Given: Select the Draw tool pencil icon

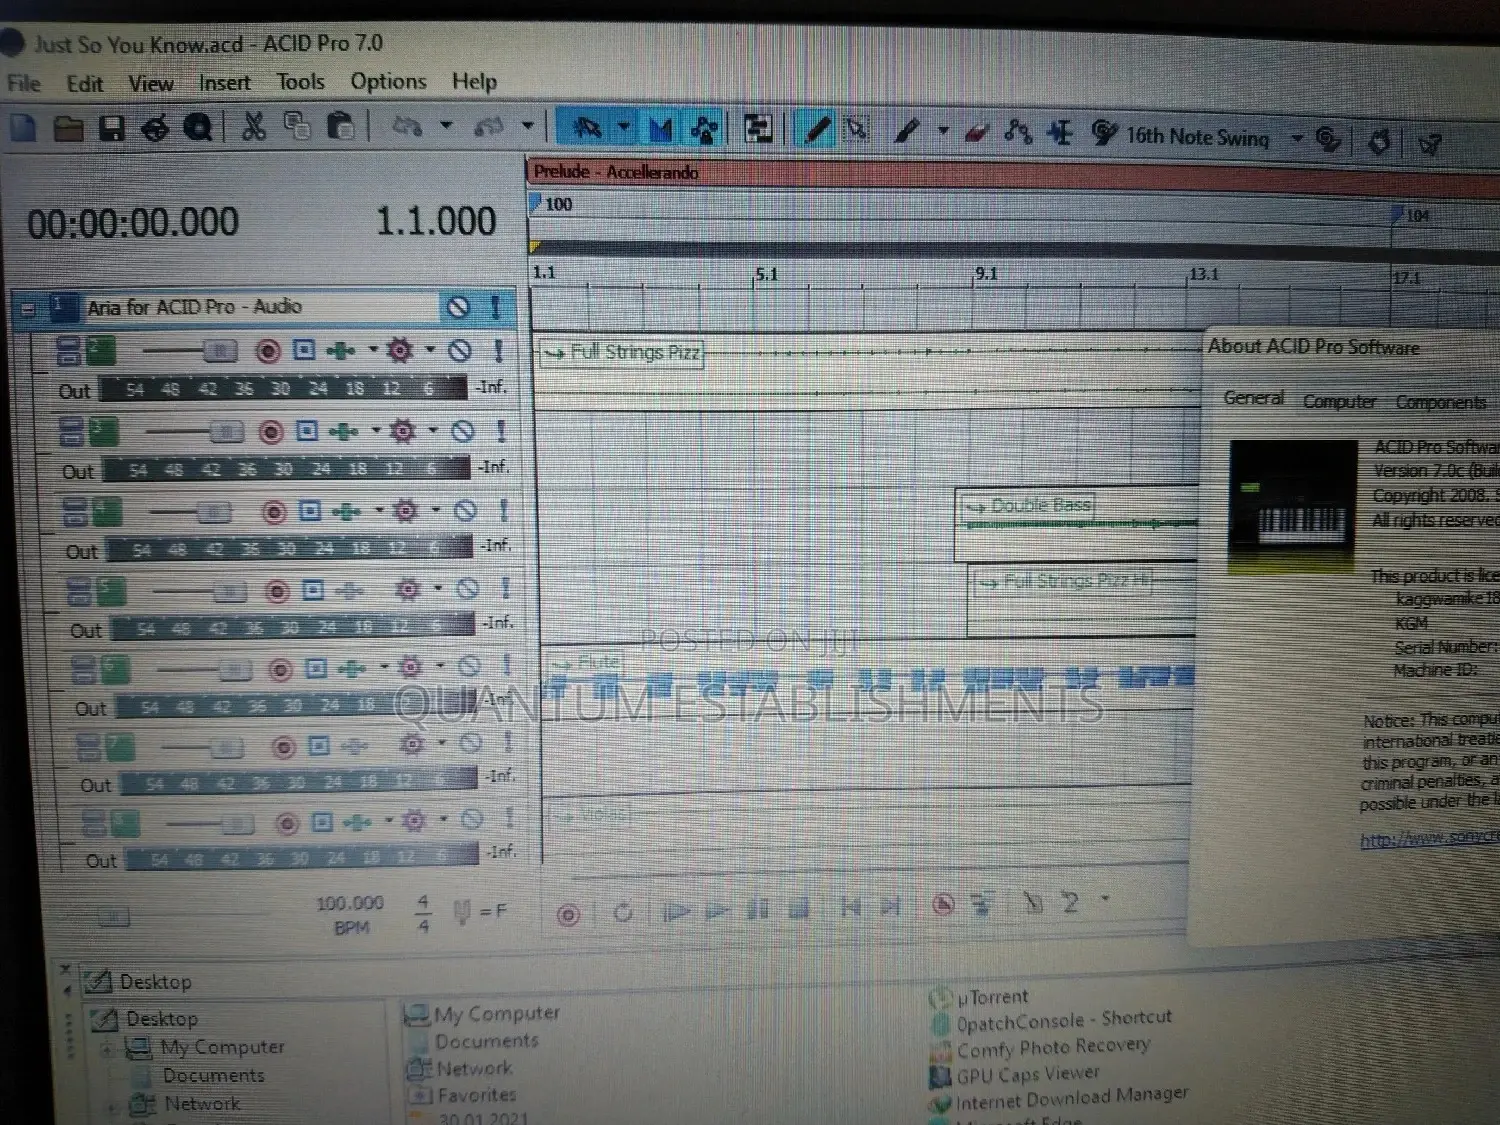Looking at the screenshot, I should [818, 129].
